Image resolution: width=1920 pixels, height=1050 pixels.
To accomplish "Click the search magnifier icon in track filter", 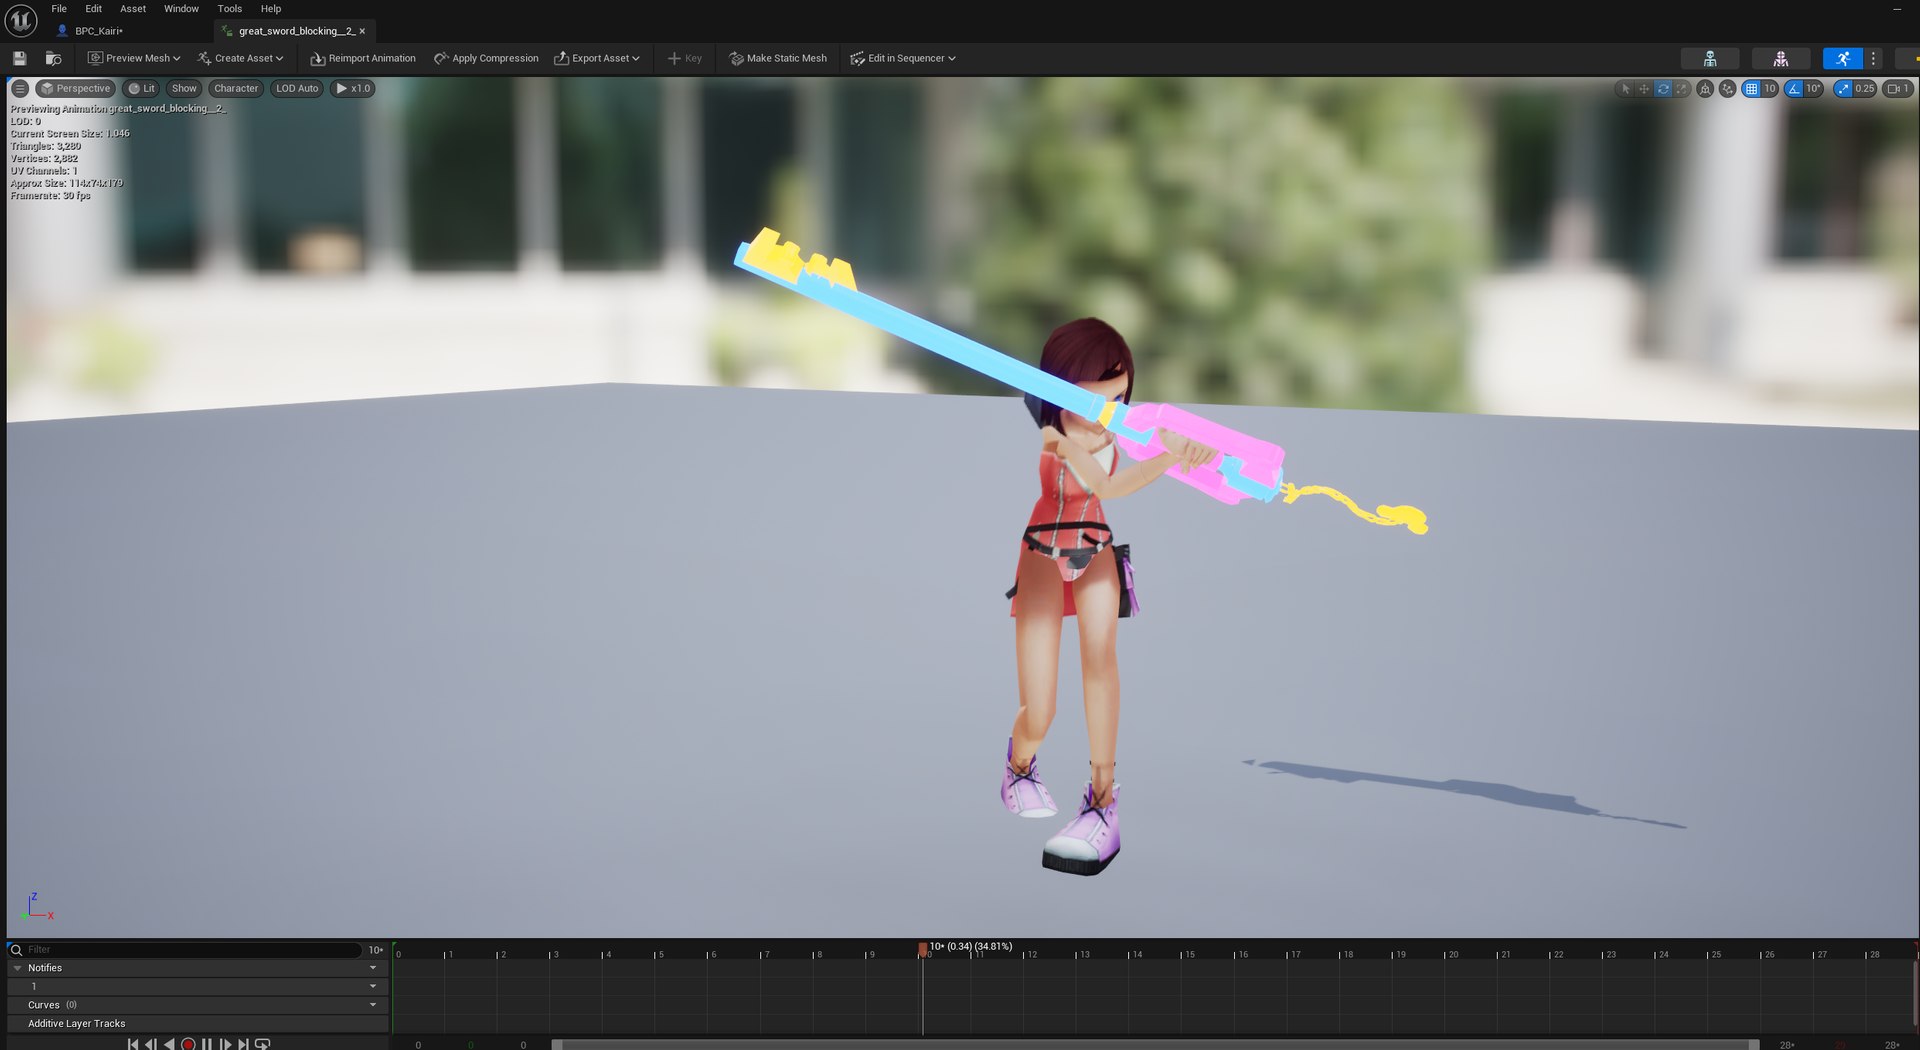I will click(x=16, y=950).
